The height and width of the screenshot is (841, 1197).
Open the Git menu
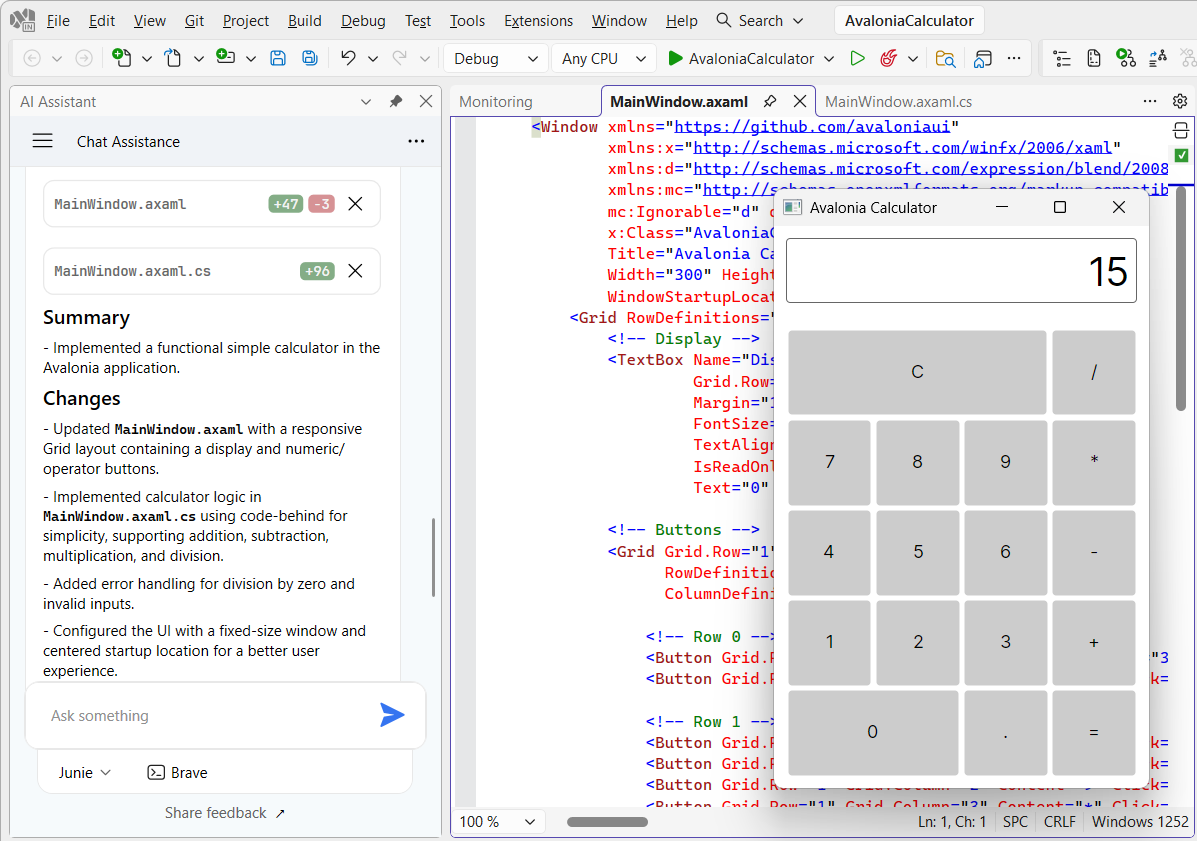pyautogui.click(x=194, y=21)
